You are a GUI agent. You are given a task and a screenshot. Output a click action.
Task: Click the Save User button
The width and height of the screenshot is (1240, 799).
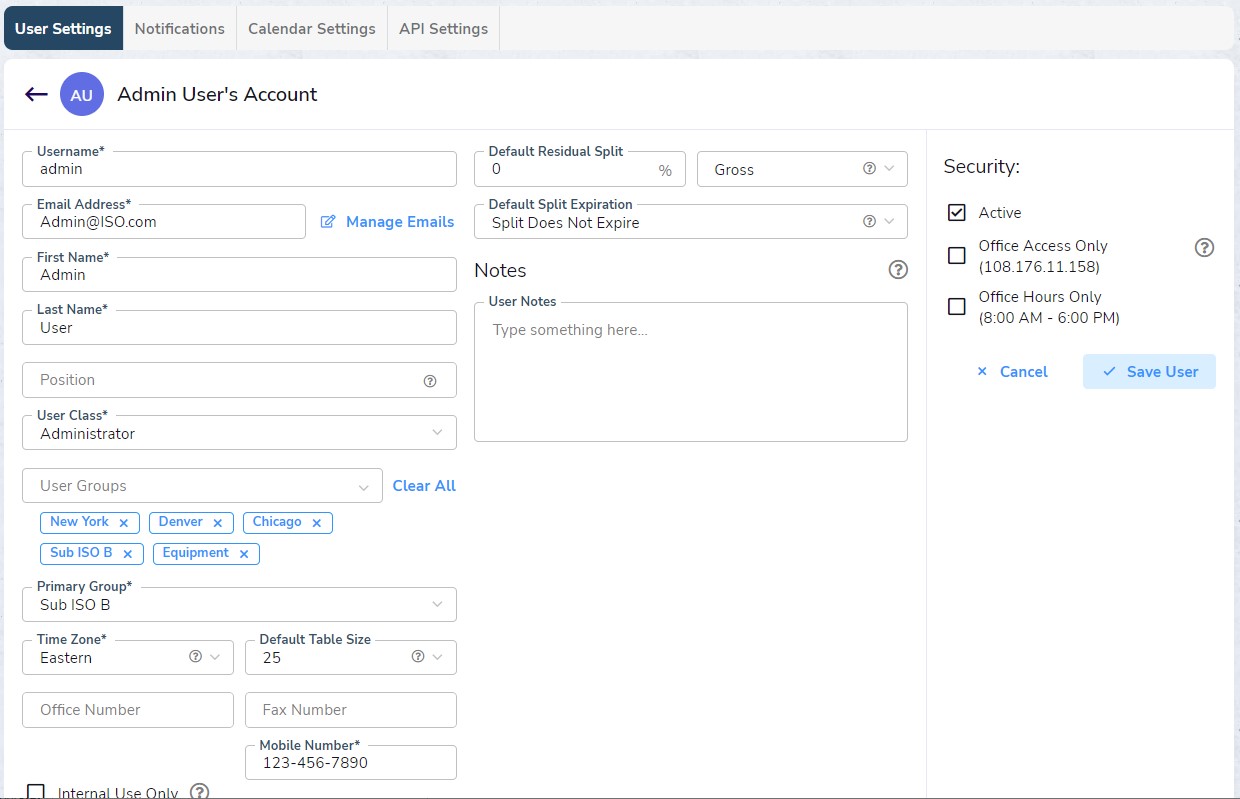[x=1149, y=371]
